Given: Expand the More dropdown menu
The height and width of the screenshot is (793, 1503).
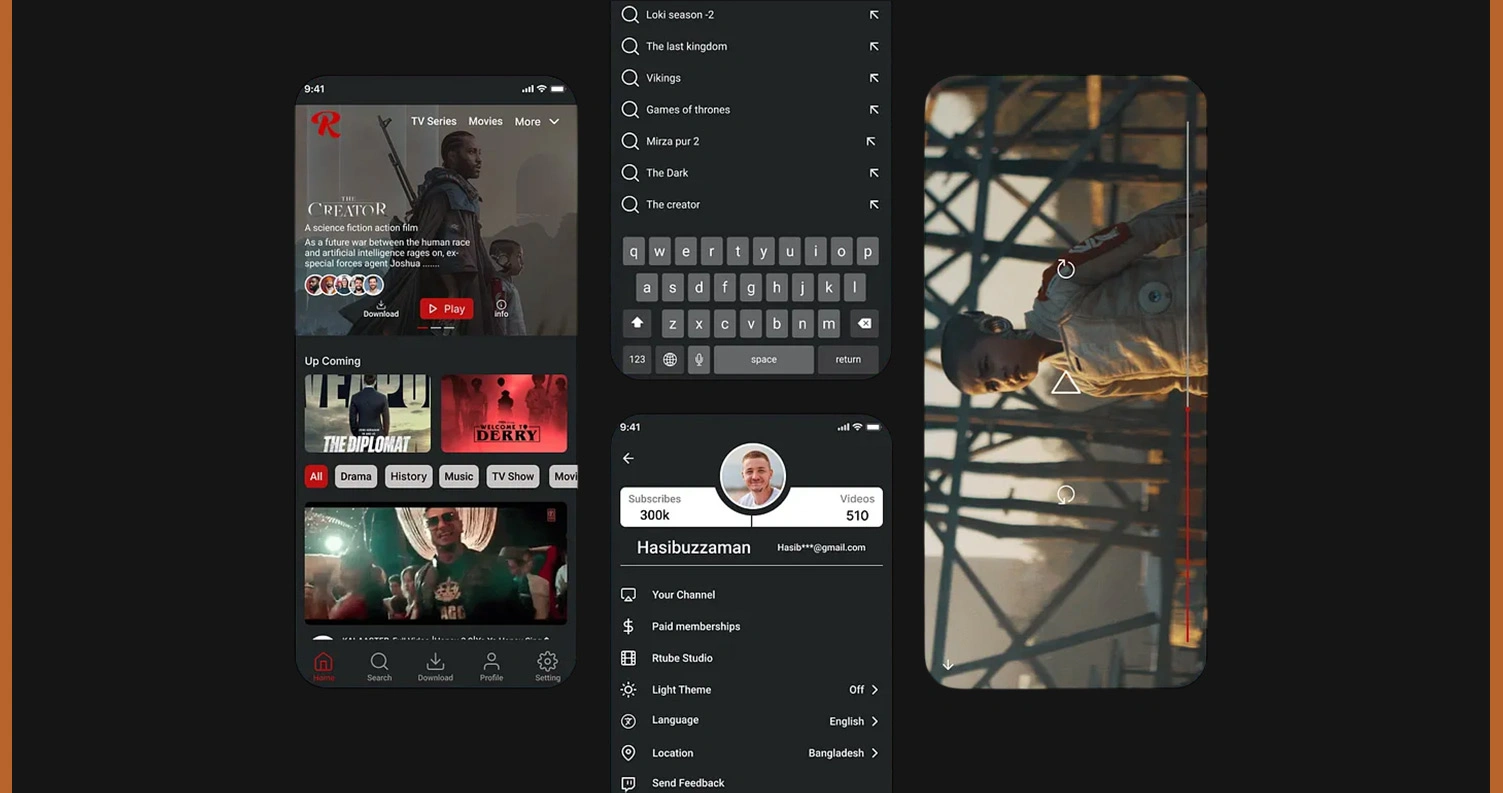Looking at the screenshot, I should [x=537, y=122].
